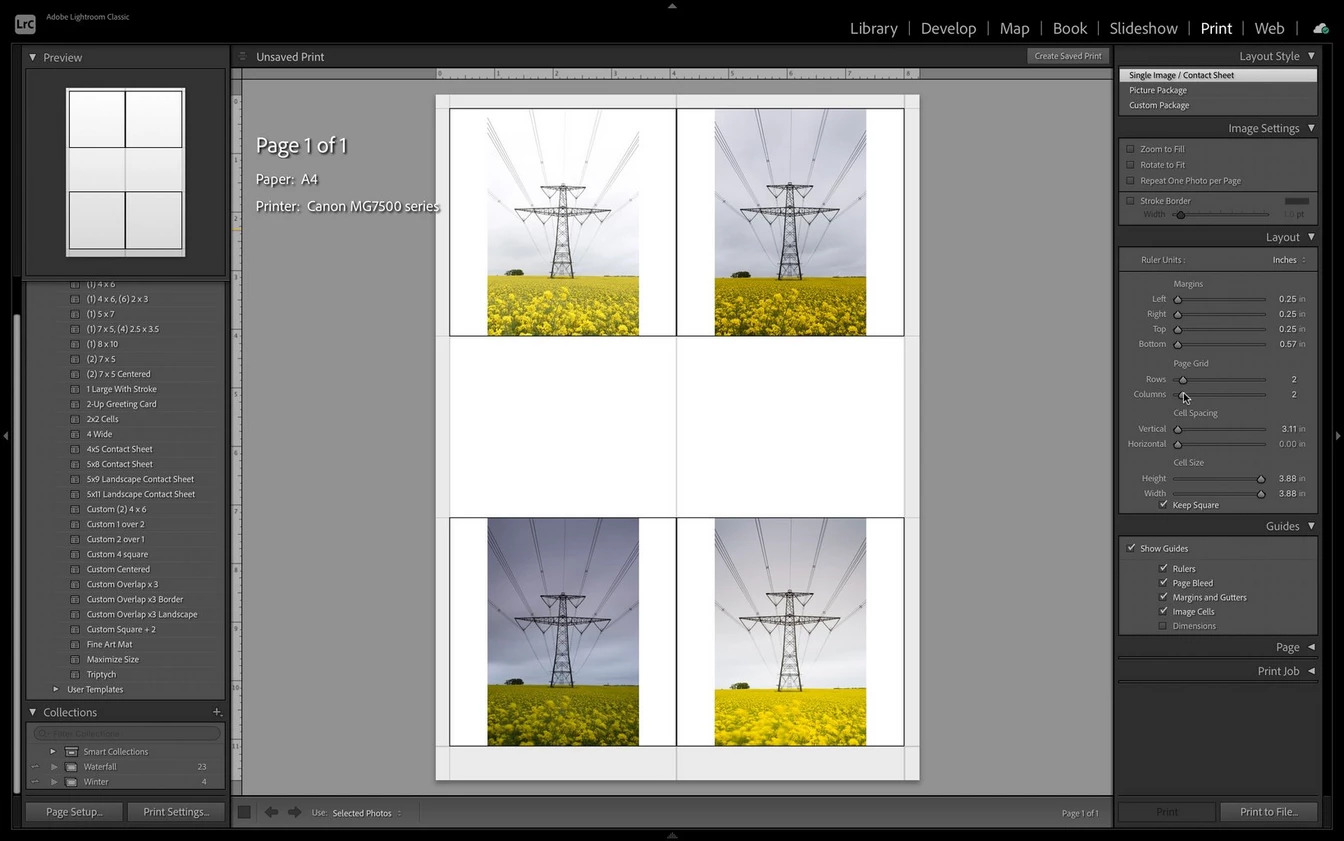1344x841 pixels.
Task: Uncheck Margins and Gutters checkbox
Action: pyautogui.click(x=1163, y=597)
